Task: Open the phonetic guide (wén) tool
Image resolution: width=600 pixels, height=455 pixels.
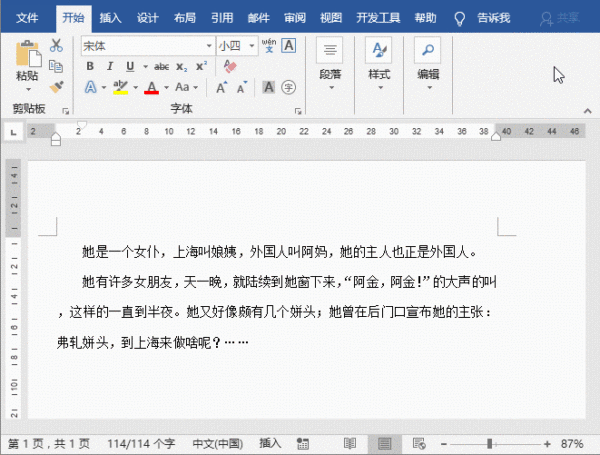Action: point(269,46)
